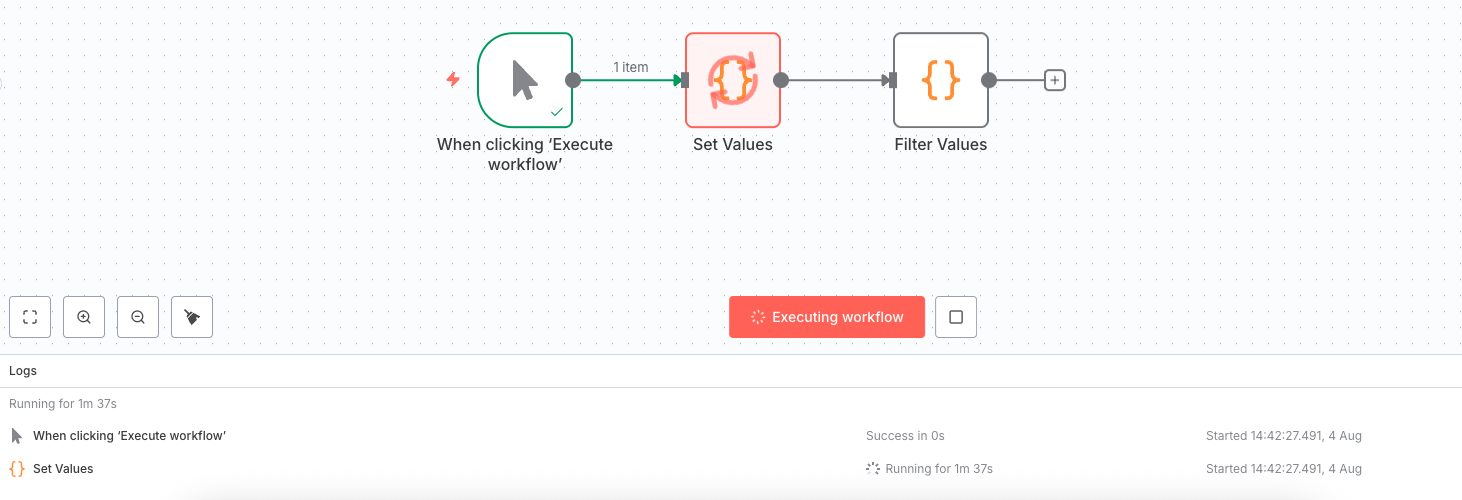Click the Set Values node icon

[733, 80]
